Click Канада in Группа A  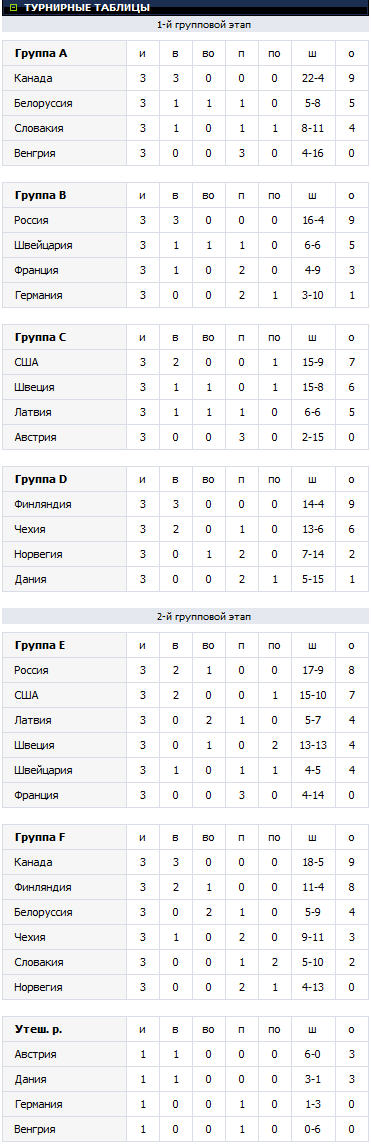(x=33, y=78)
